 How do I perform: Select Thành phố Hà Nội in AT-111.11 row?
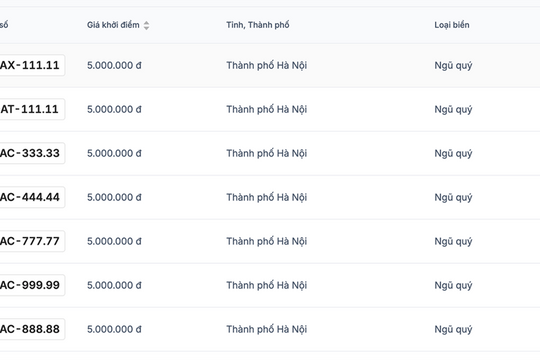(x=267, y=109)
